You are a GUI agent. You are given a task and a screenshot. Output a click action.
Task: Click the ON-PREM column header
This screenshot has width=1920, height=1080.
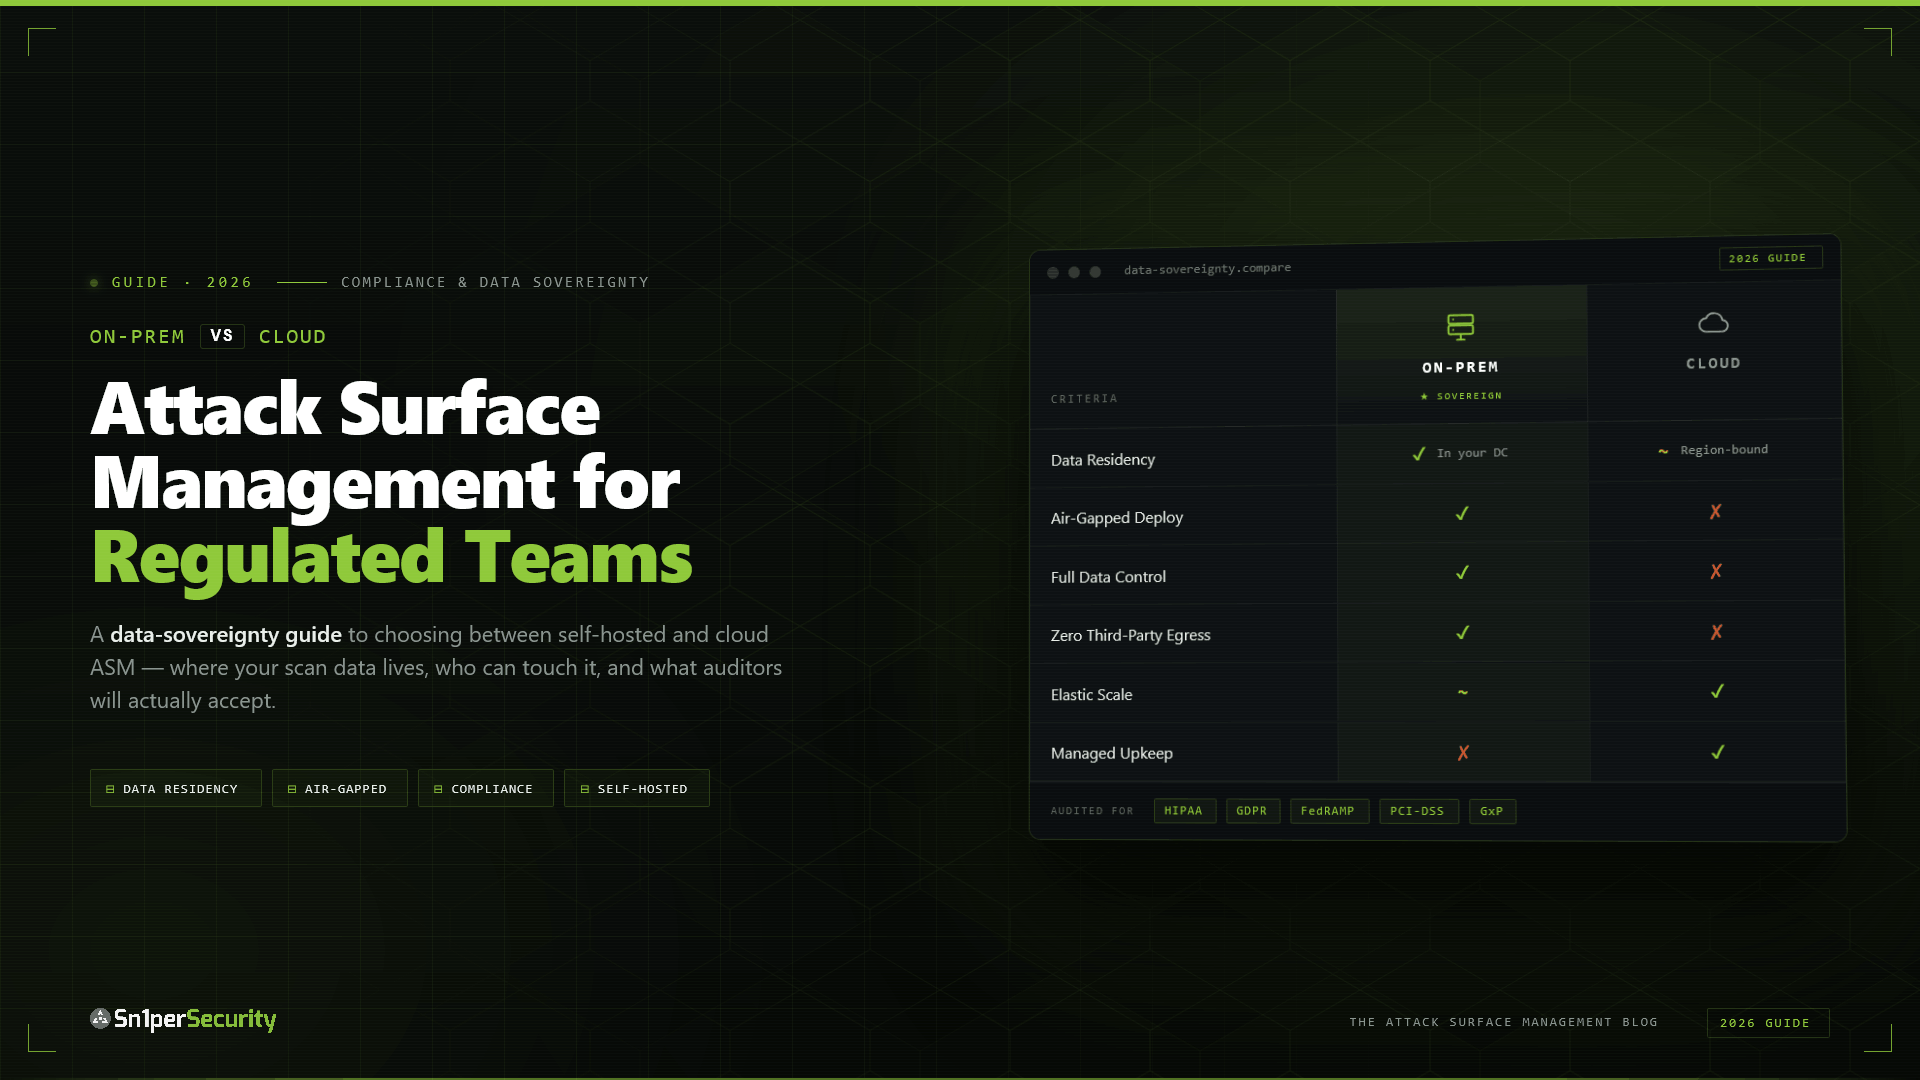coord(1461,368)
